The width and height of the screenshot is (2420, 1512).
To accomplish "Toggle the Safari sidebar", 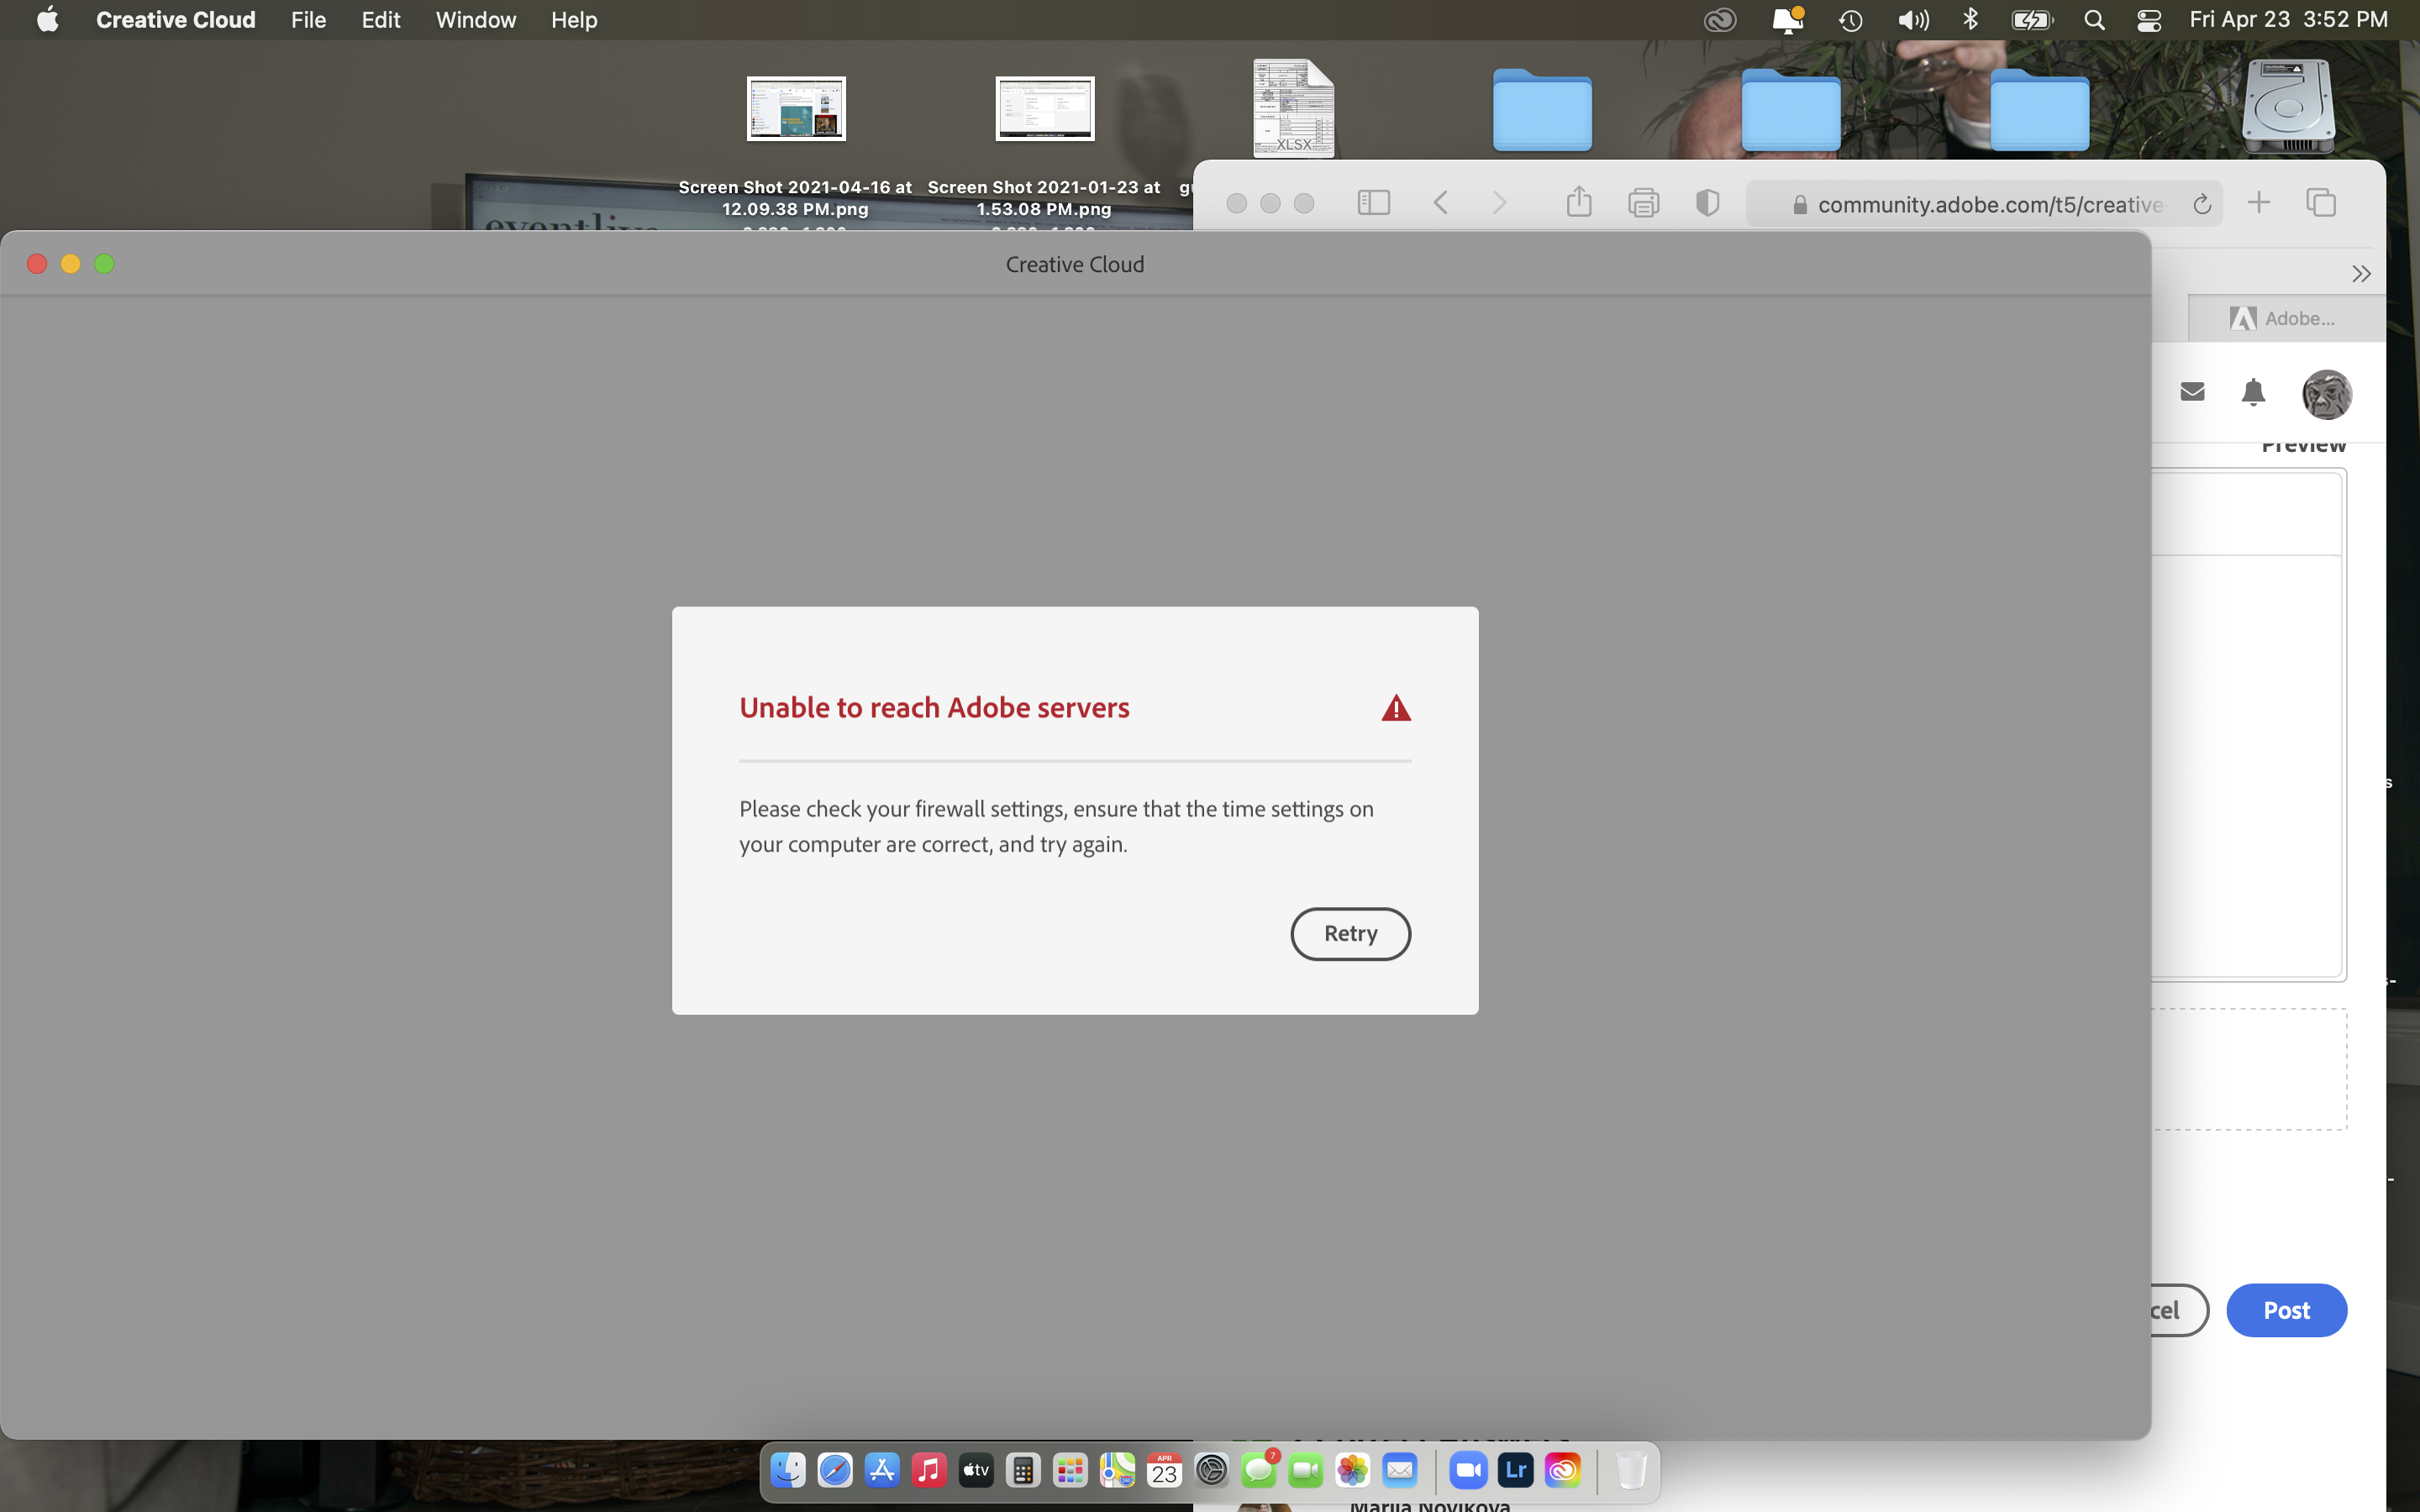I will 1374,202.
